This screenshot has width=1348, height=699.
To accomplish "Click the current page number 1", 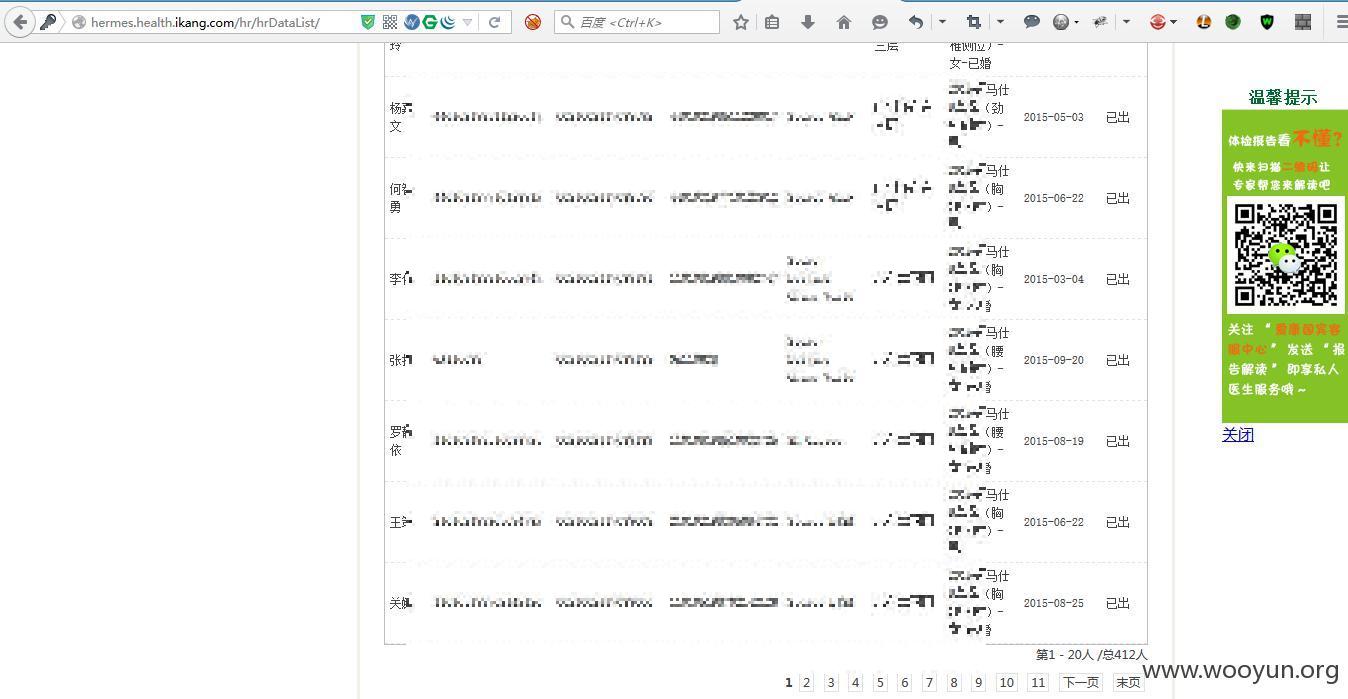I will [x=788, y=682].
